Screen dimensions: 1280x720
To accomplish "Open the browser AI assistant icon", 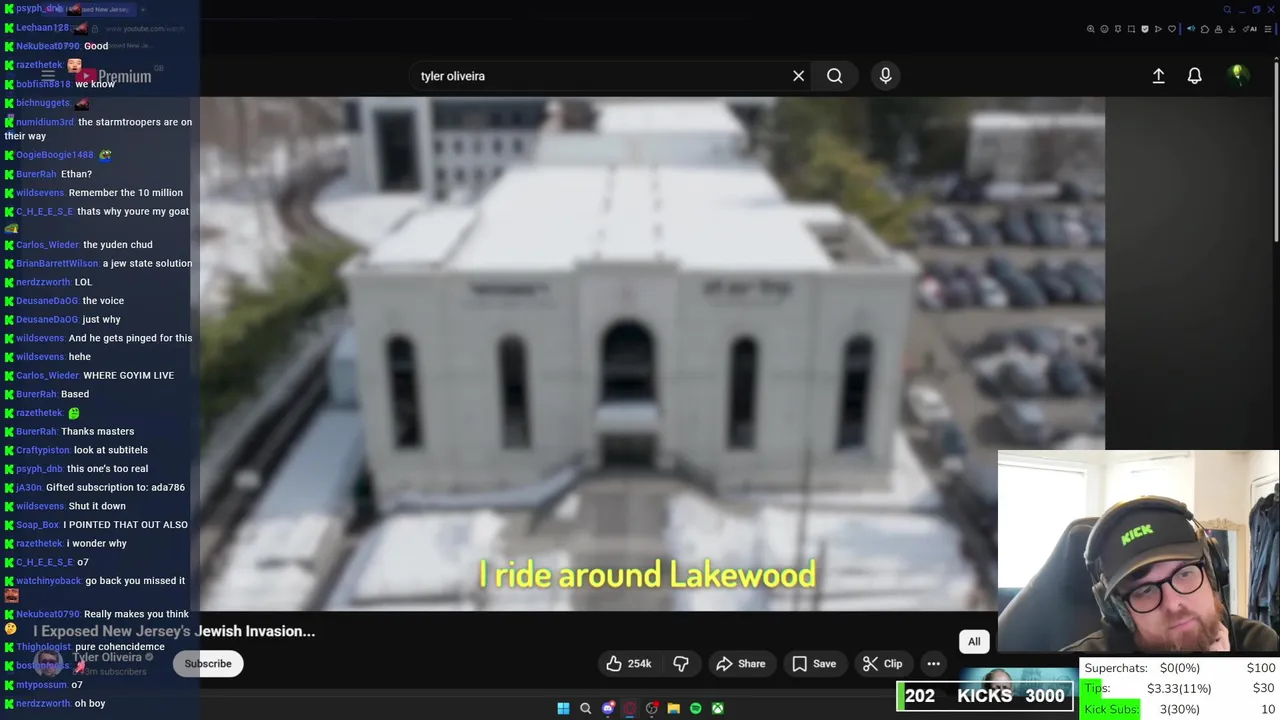I will point(1250,29).
